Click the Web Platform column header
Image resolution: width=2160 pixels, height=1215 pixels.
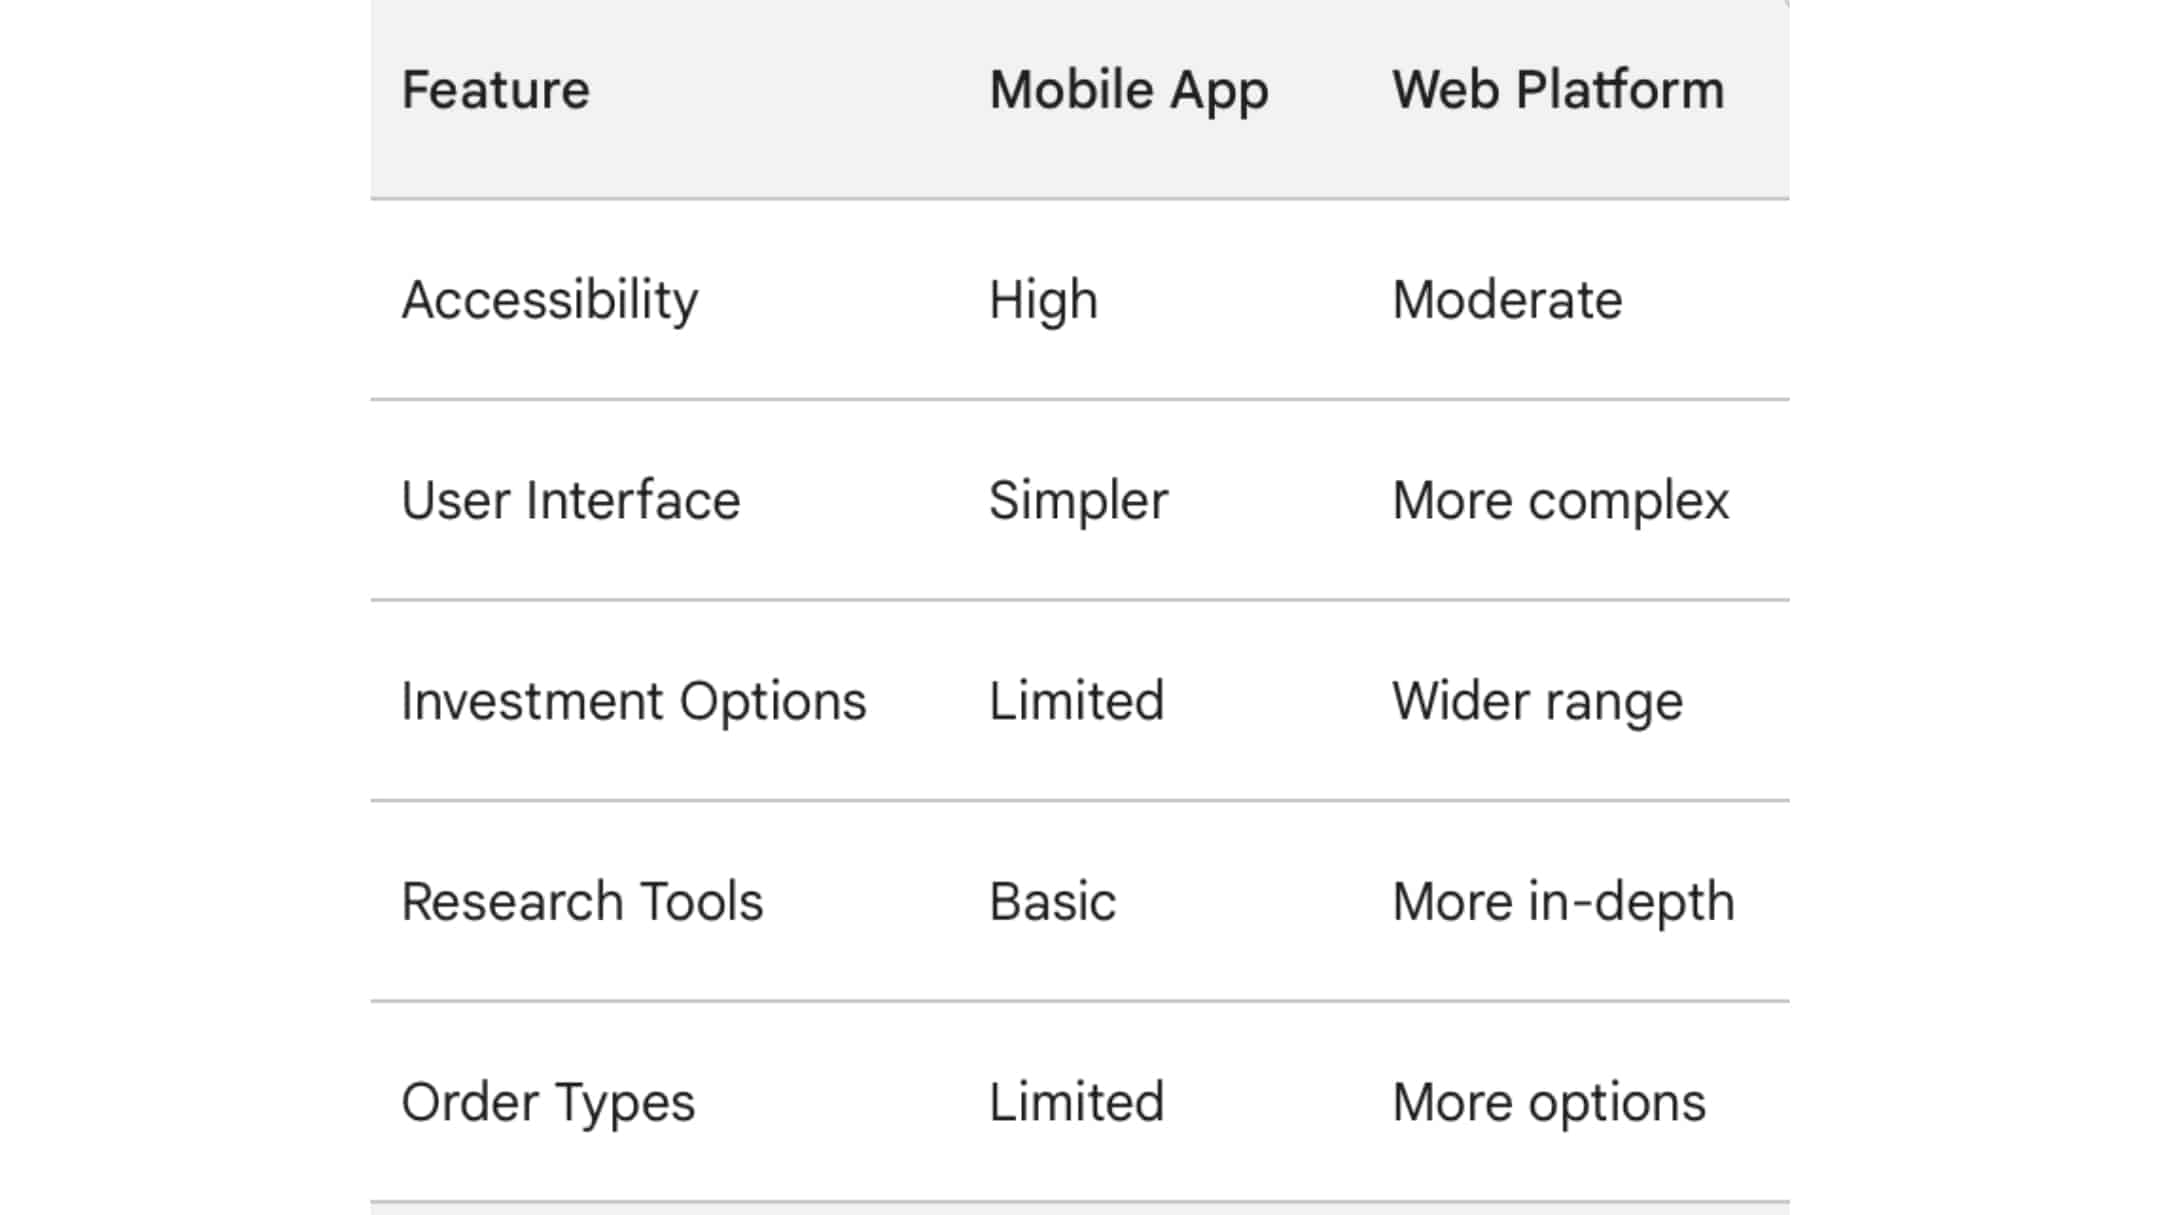click(x=1558, y=90)
